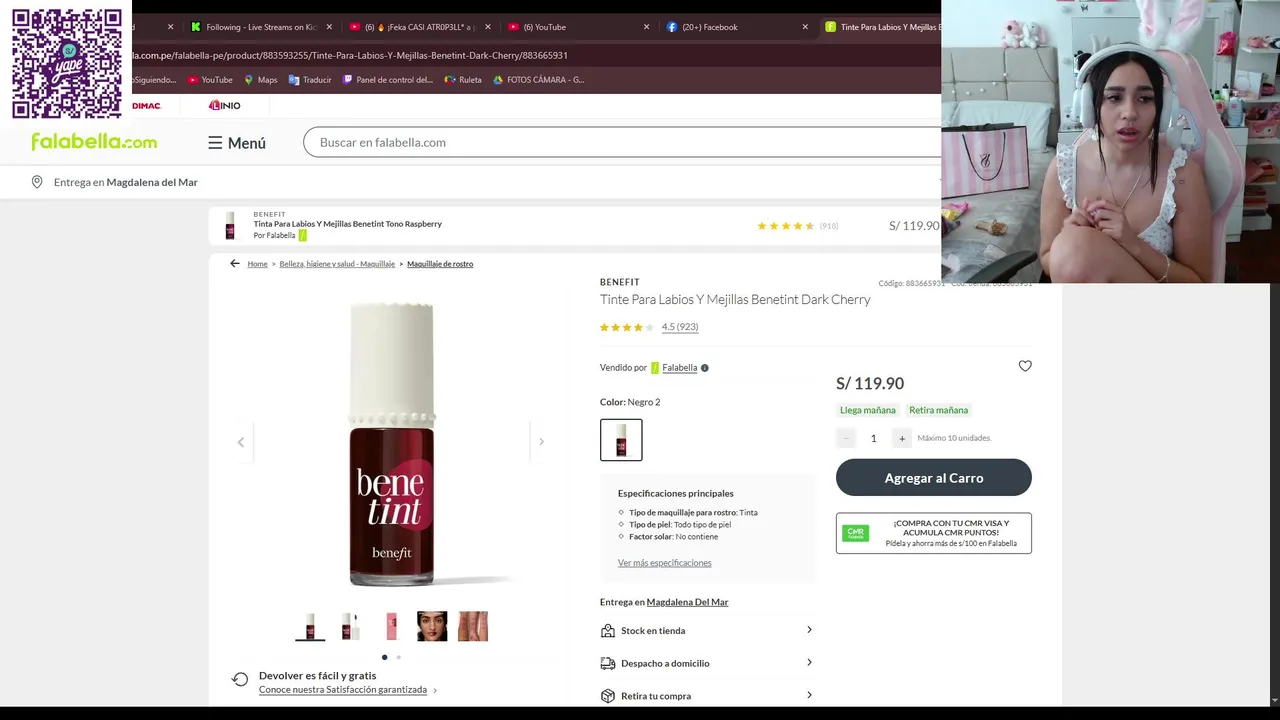1280x720 pixels.
Task: Select the Negro 2 color swatch
Action: pos(621,440)
